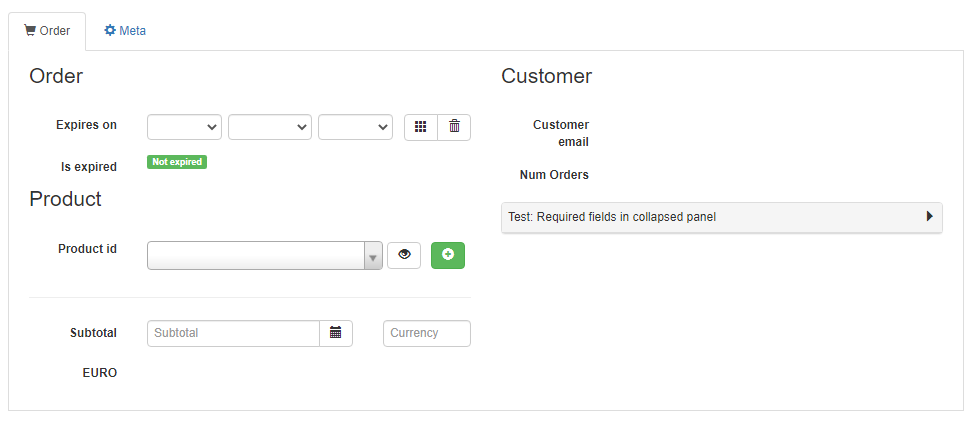Expand the collapsed panel using the triangle arrow
This screenshot has height=426, width=978.
click(x=929, y=216)
